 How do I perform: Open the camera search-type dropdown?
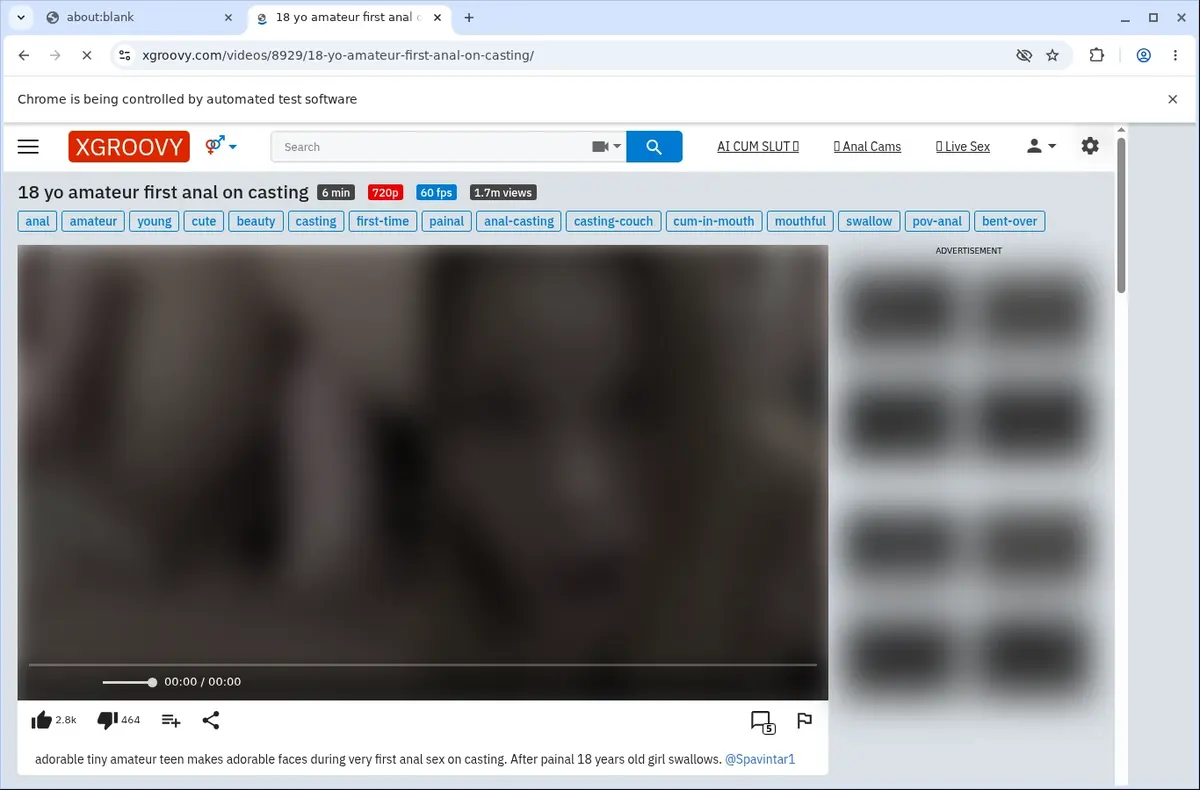607,147
